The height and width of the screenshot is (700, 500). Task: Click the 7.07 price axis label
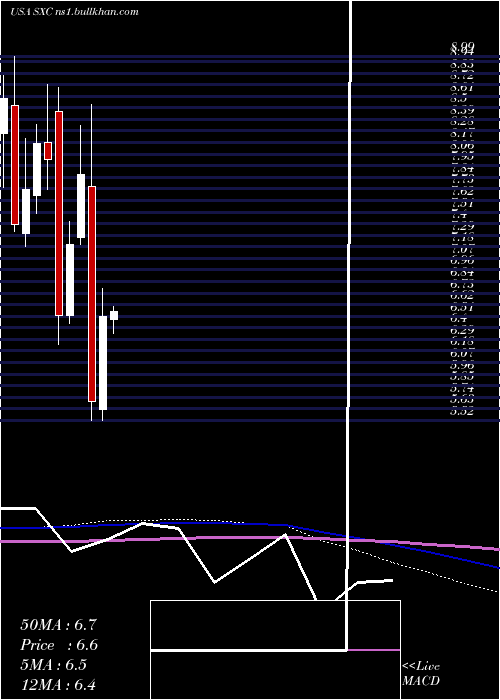tap(462, 250)
